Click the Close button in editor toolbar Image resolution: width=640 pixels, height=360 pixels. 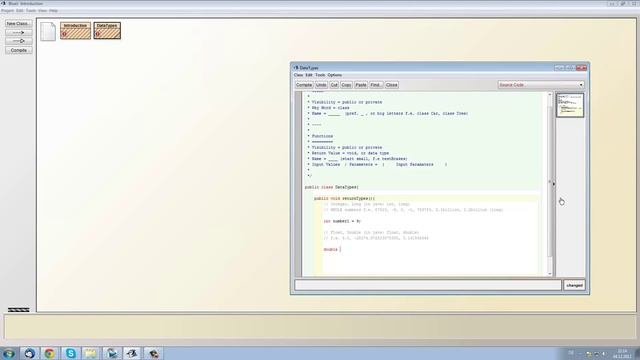[391, 85]
